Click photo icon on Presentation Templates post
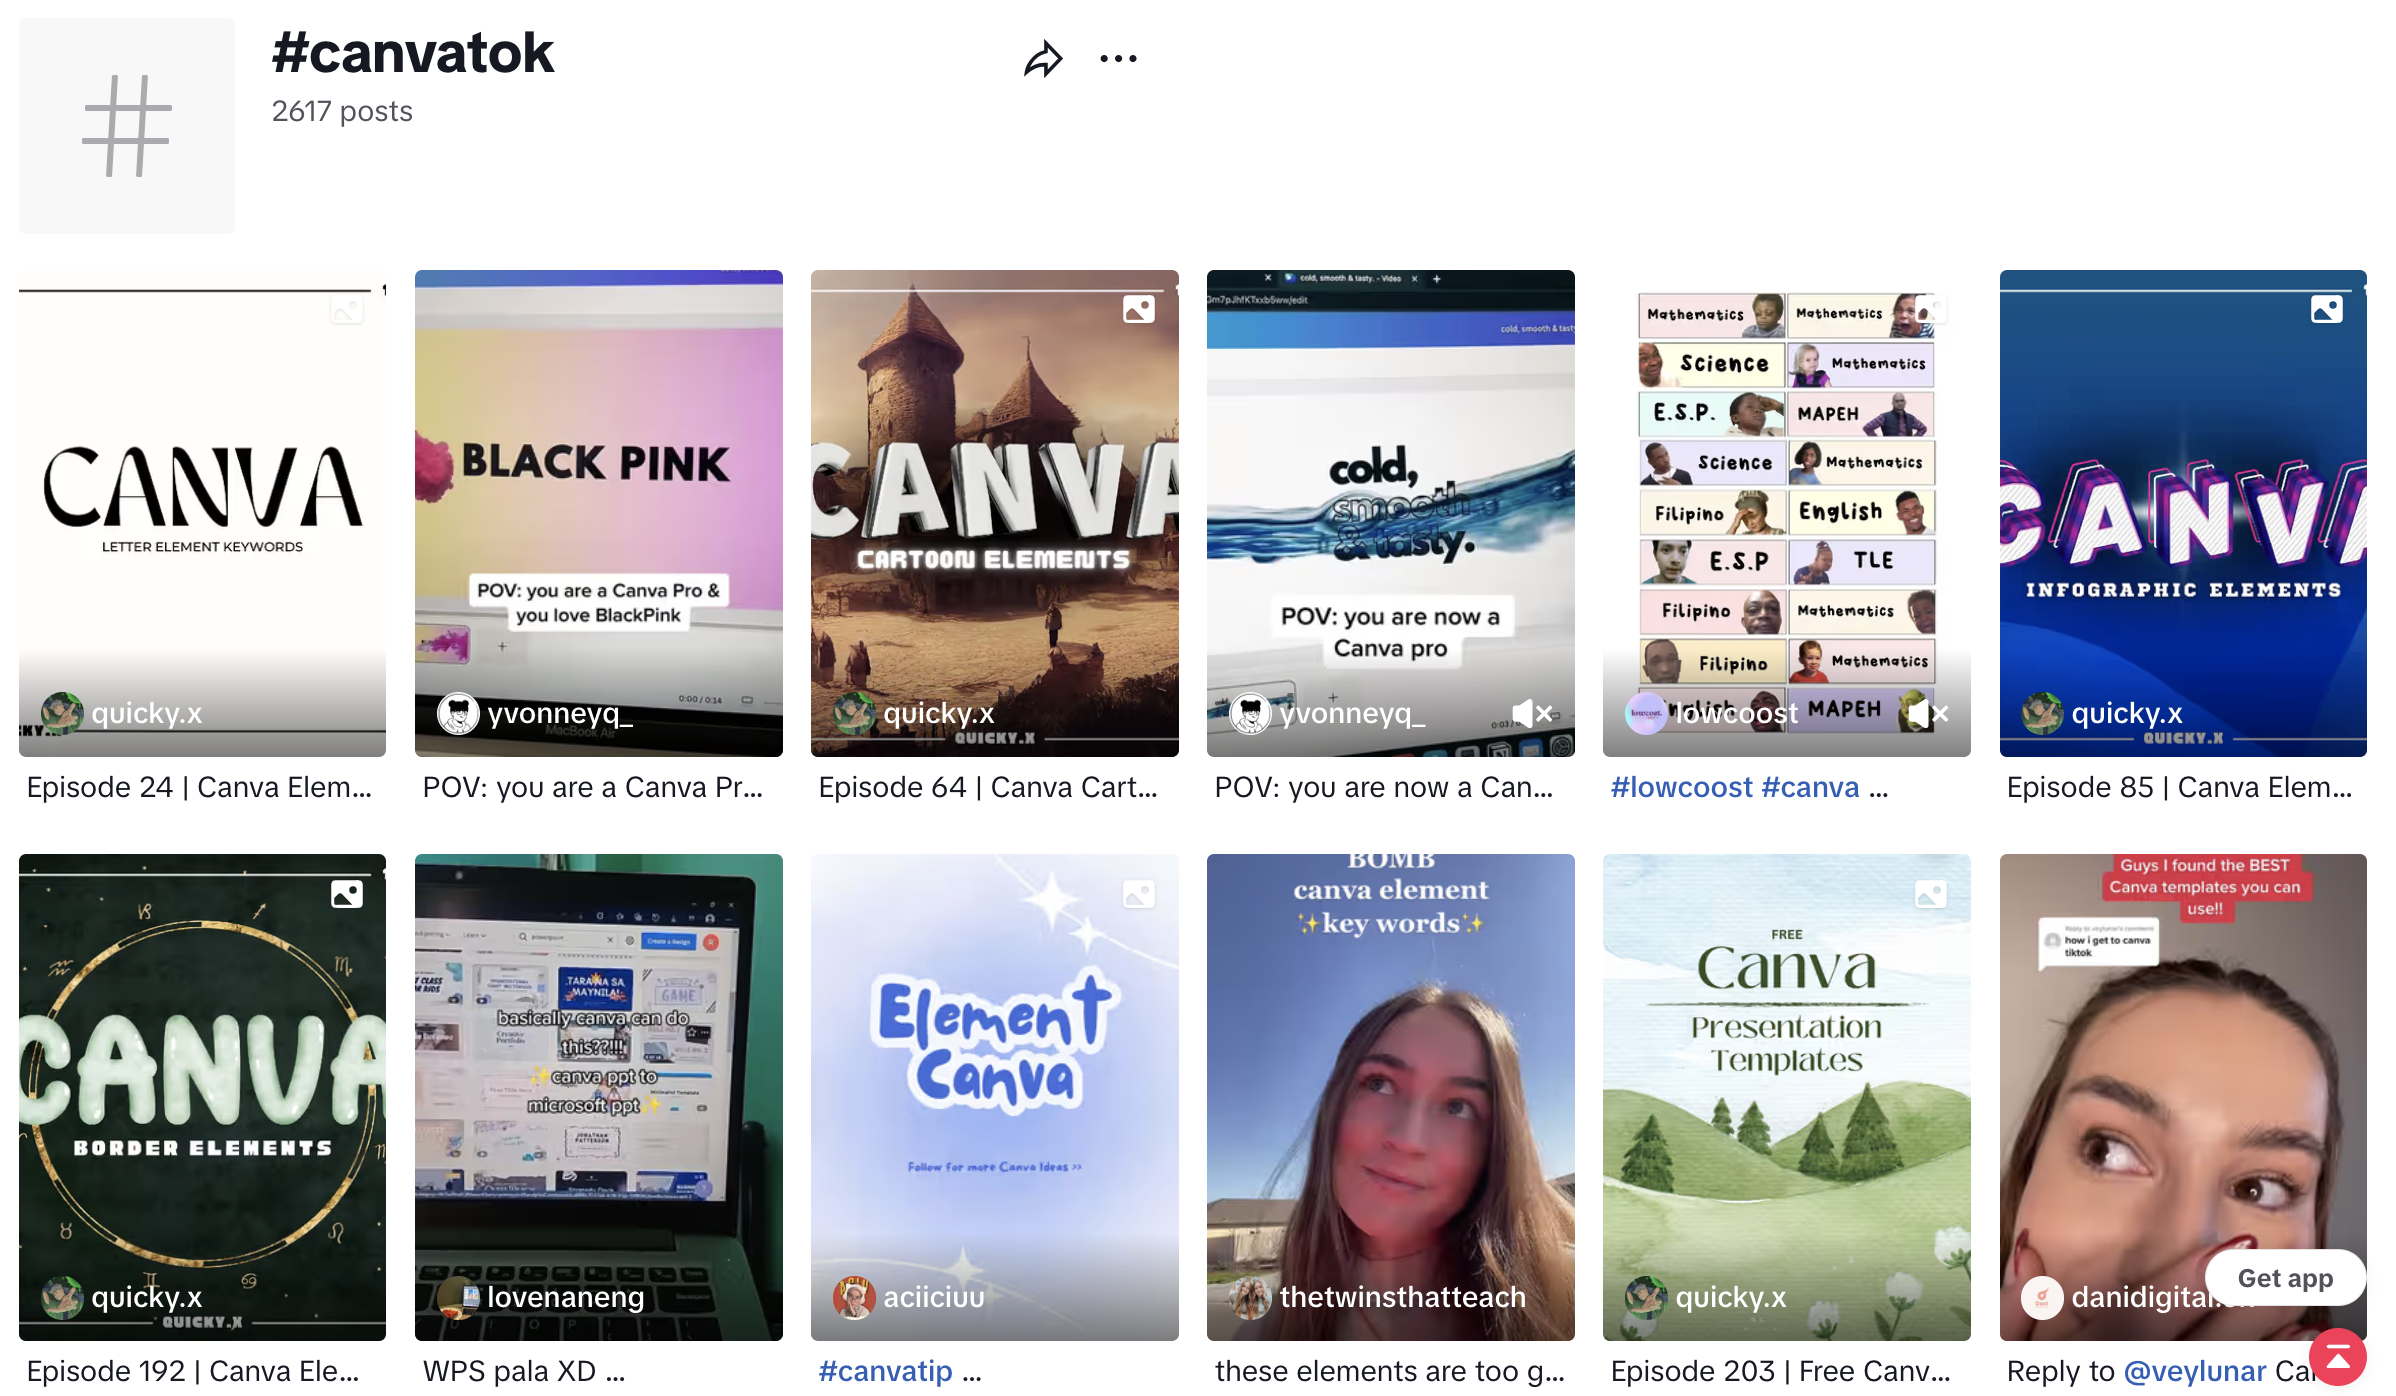2396x1396 pixels. [1930, 893]
